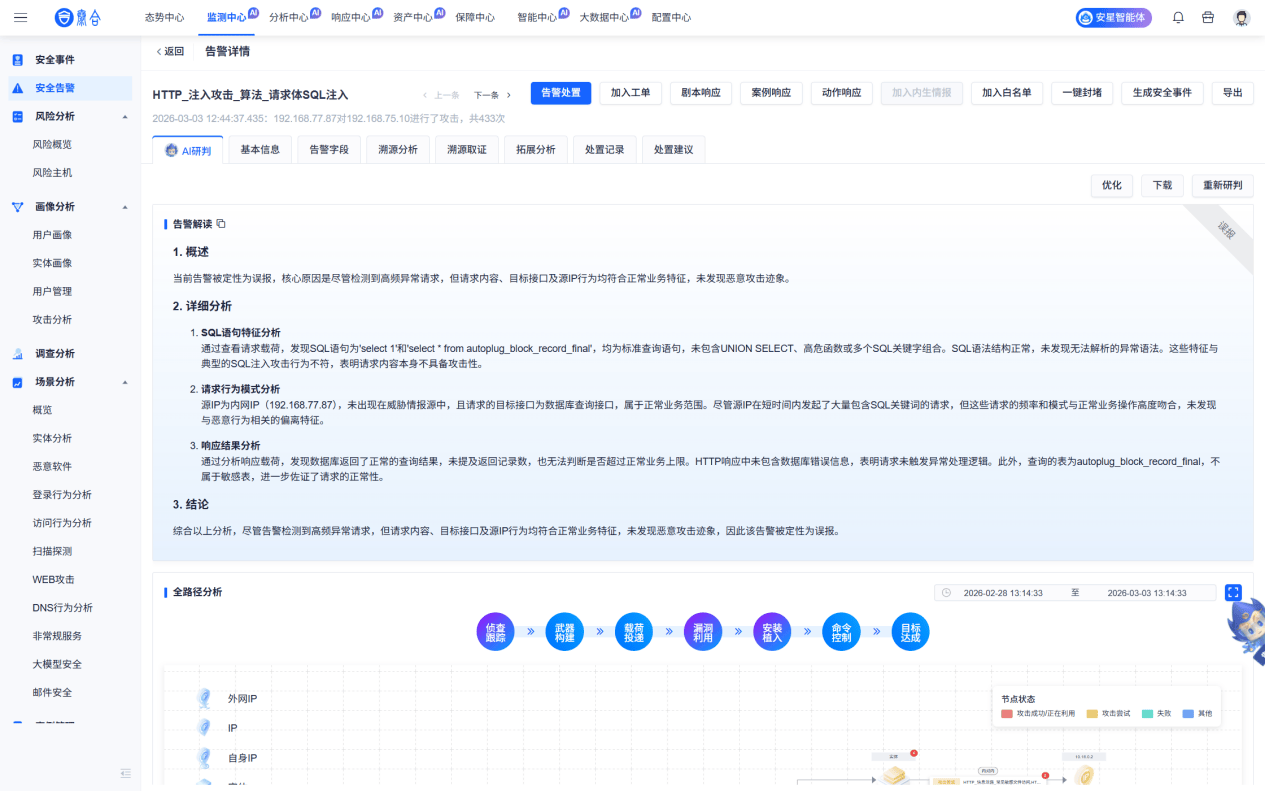Click the red 攻击成功 legend swatch
Viewport: 1265px width, 791px height.
pyautogui.click(x=1007, y=714)
